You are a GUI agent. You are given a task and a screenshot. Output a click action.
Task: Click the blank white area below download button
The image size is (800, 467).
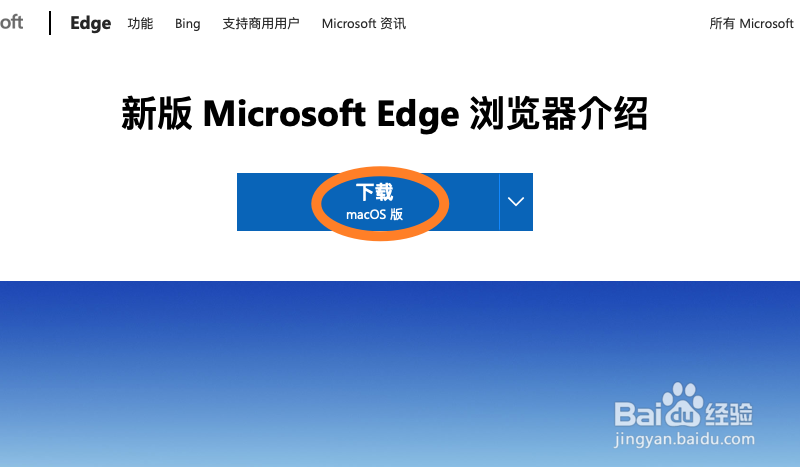[385, 258]
